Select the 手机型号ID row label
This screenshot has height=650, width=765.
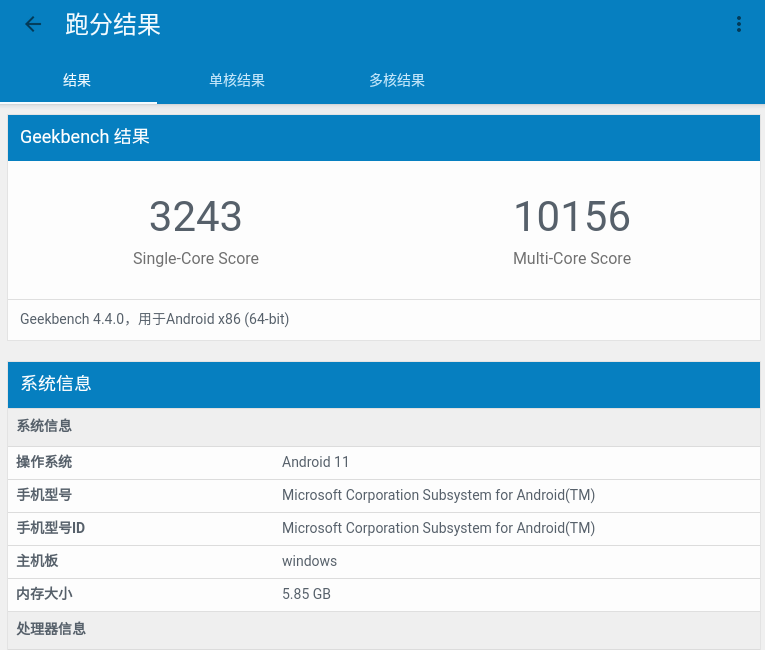(50, 528)
